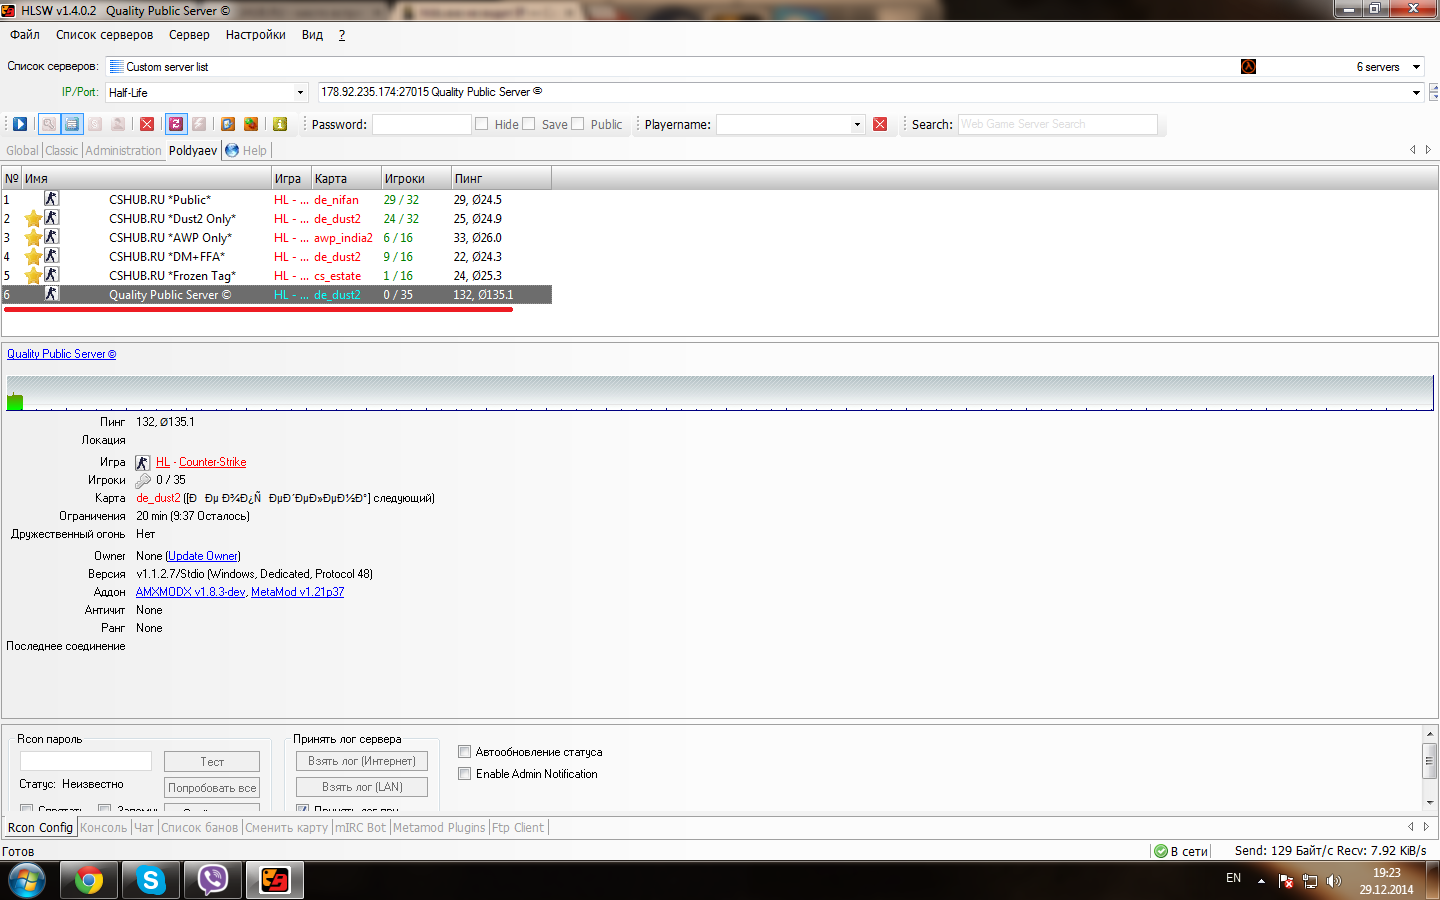This screenshot has height=900, width=1440.
Task: Switch to the Сменить карту tab
Action: point(287,828)
